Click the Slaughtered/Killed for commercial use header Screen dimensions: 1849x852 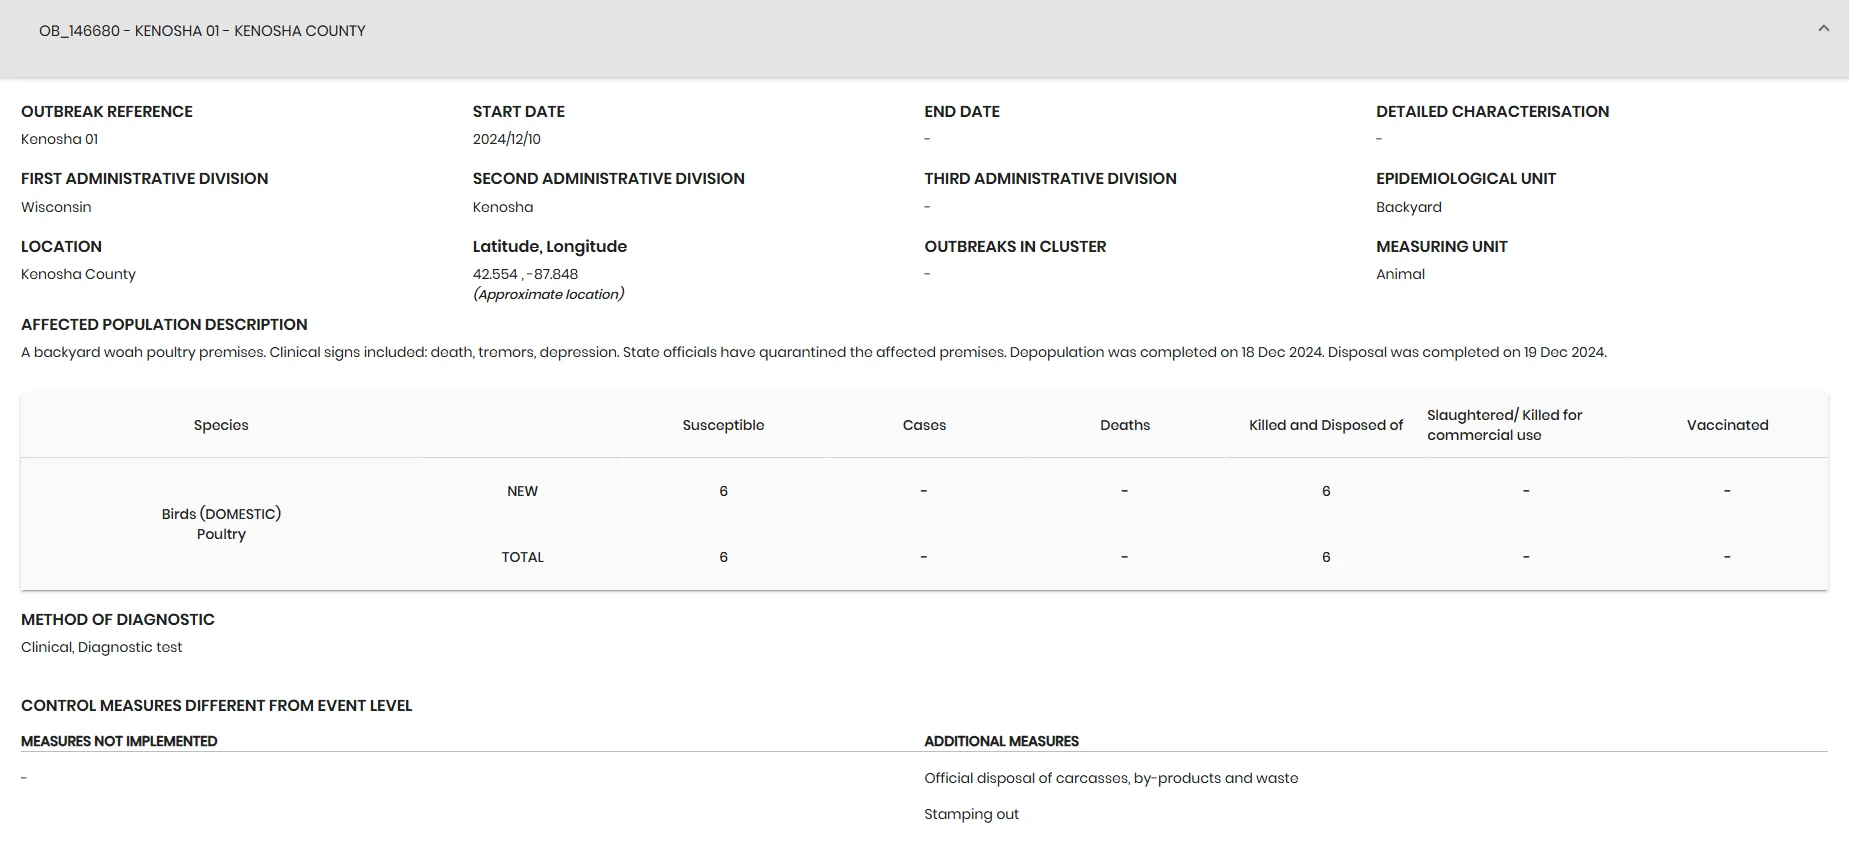pos(1504,425)
